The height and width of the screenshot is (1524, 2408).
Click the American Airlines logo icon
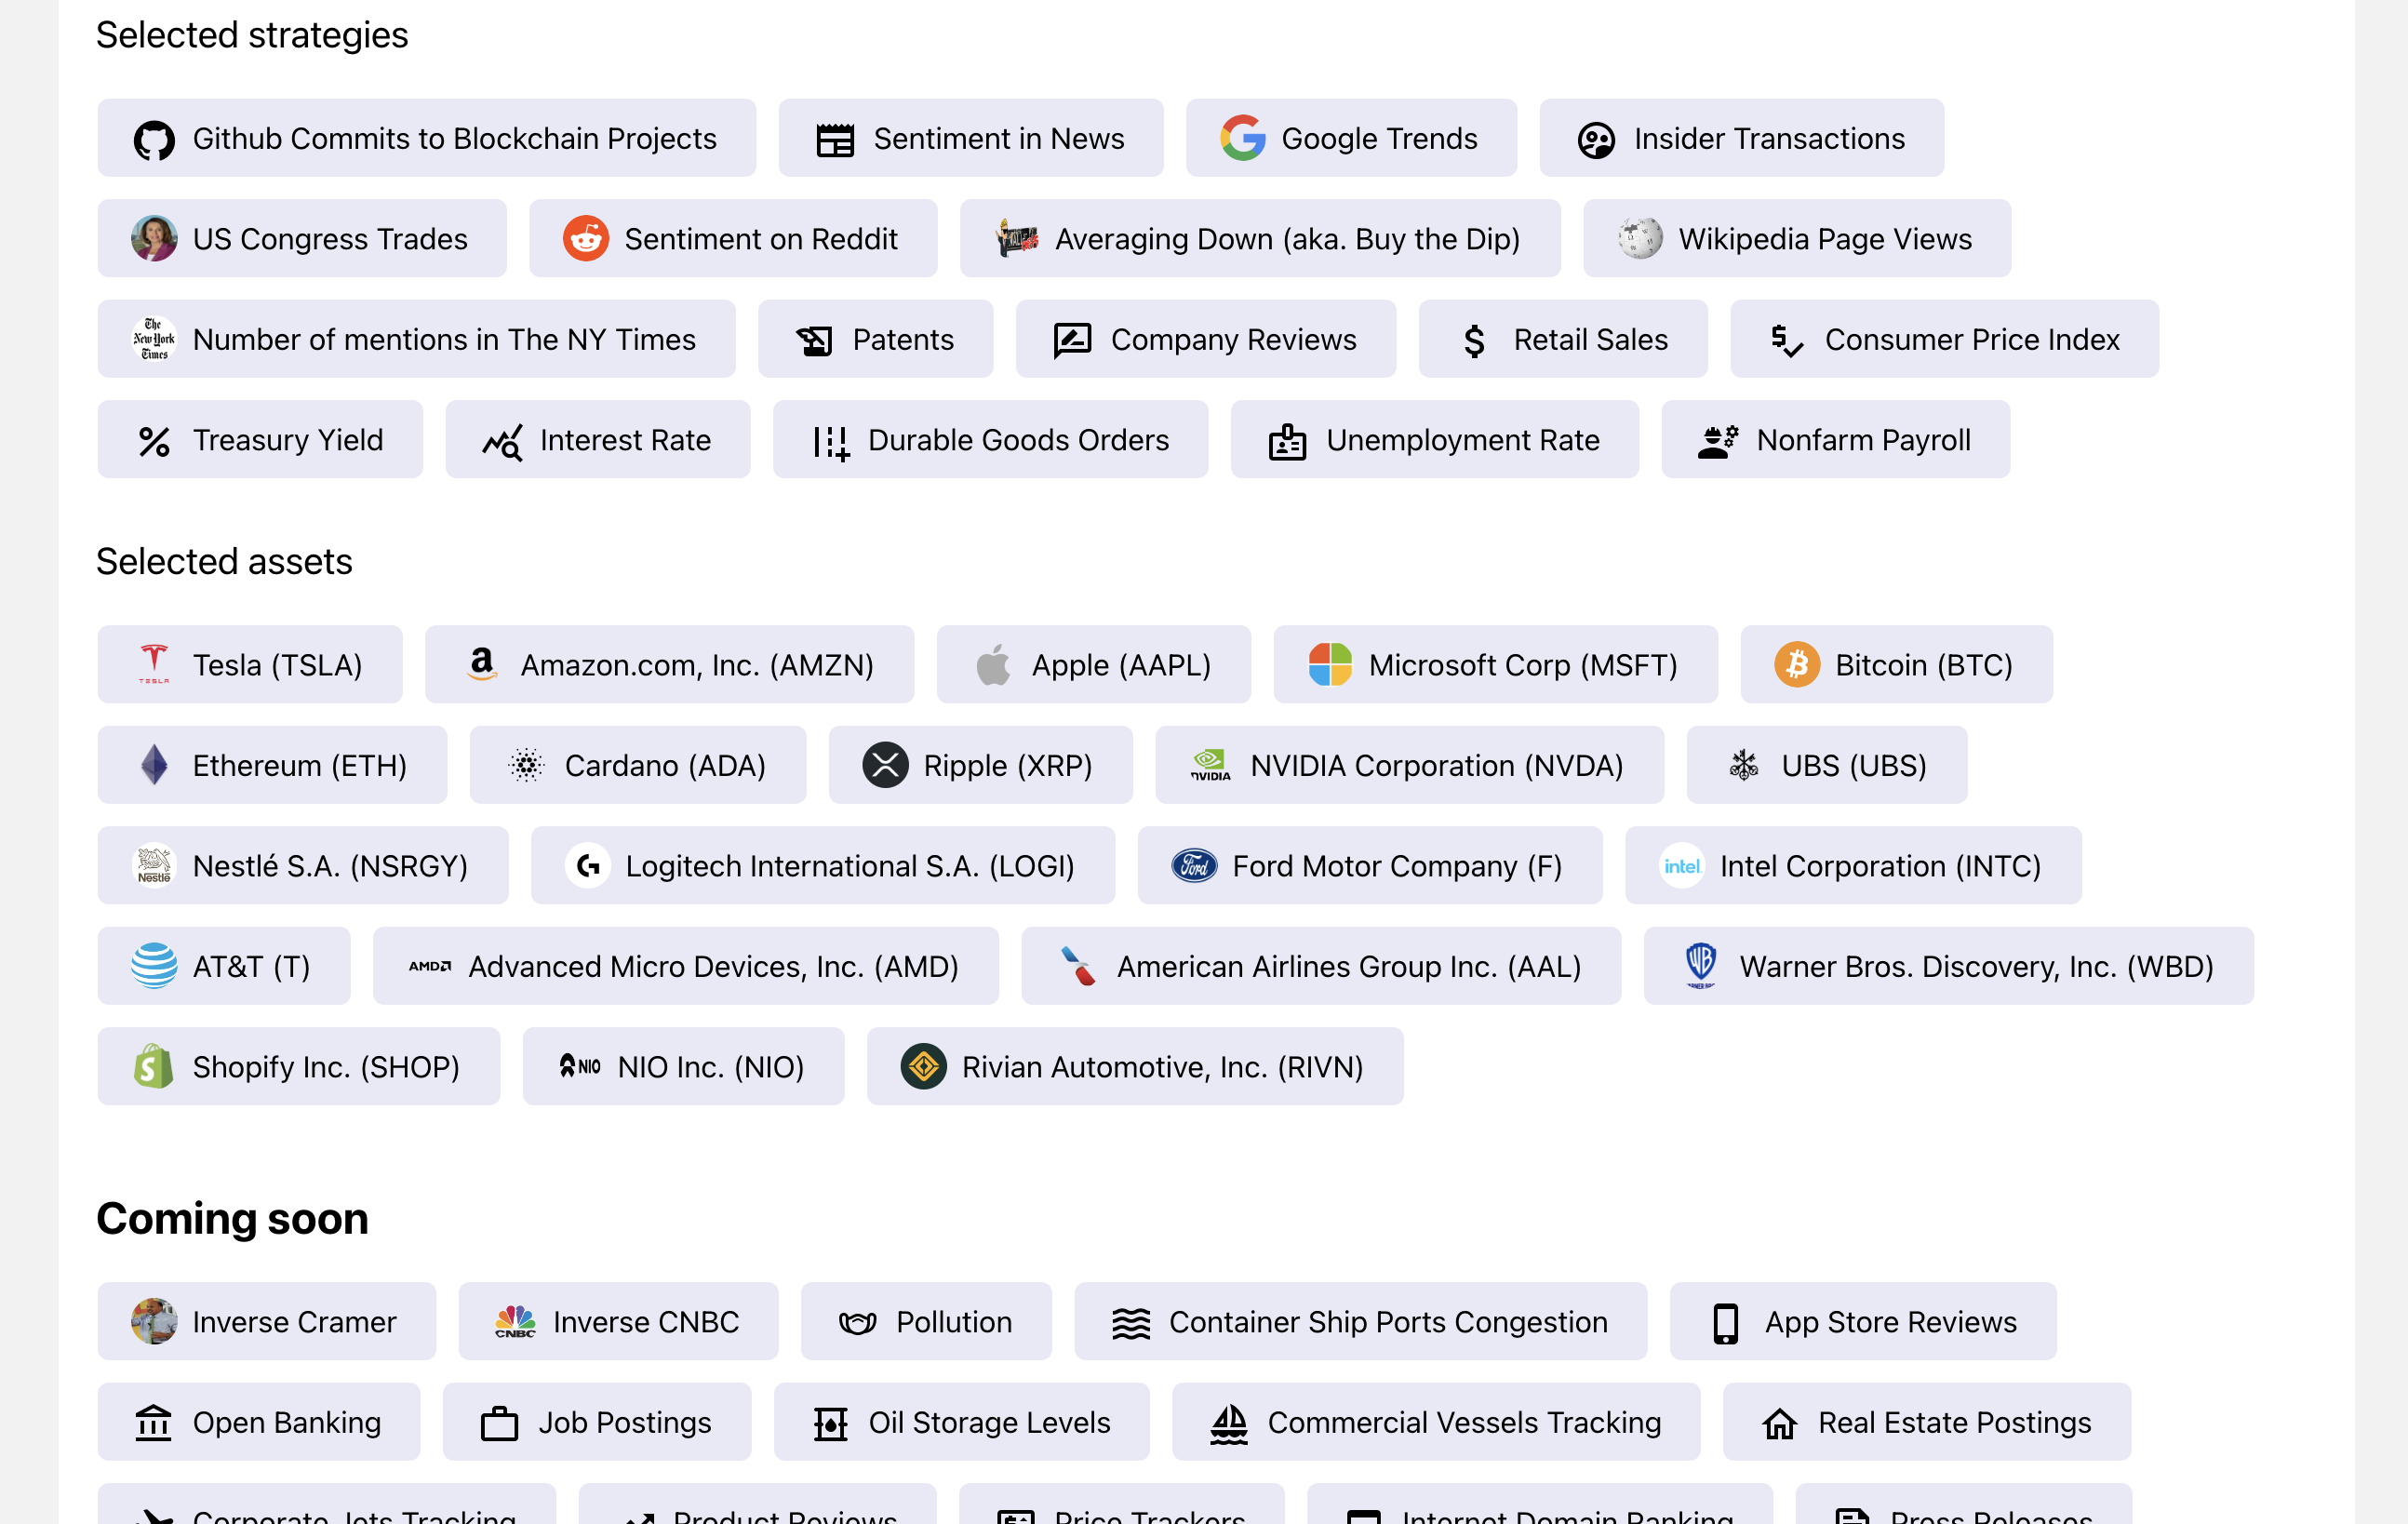[x=1078, y=967]
